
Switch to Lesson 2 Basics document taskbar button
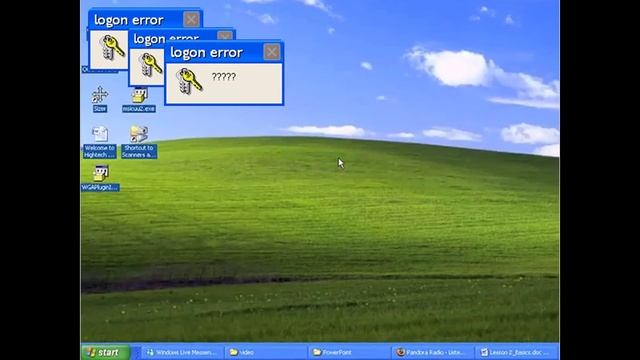coord(516,352)
